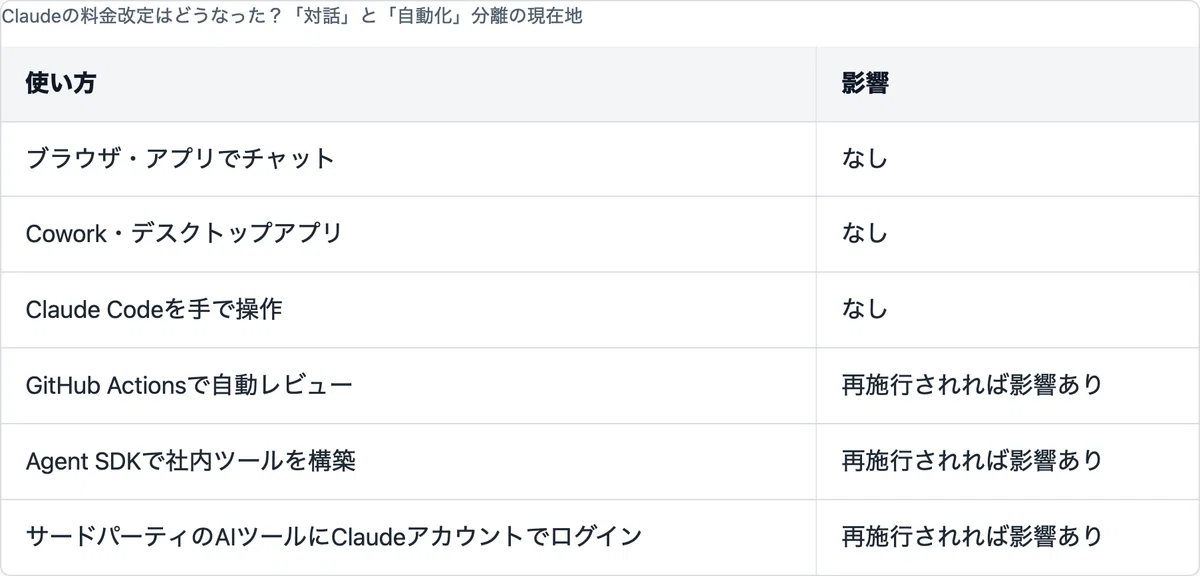Click '再施行されれば影響あり' in the Agent SDK row
The width and height of the screenshot is (1200, 576).
(972, 461)
